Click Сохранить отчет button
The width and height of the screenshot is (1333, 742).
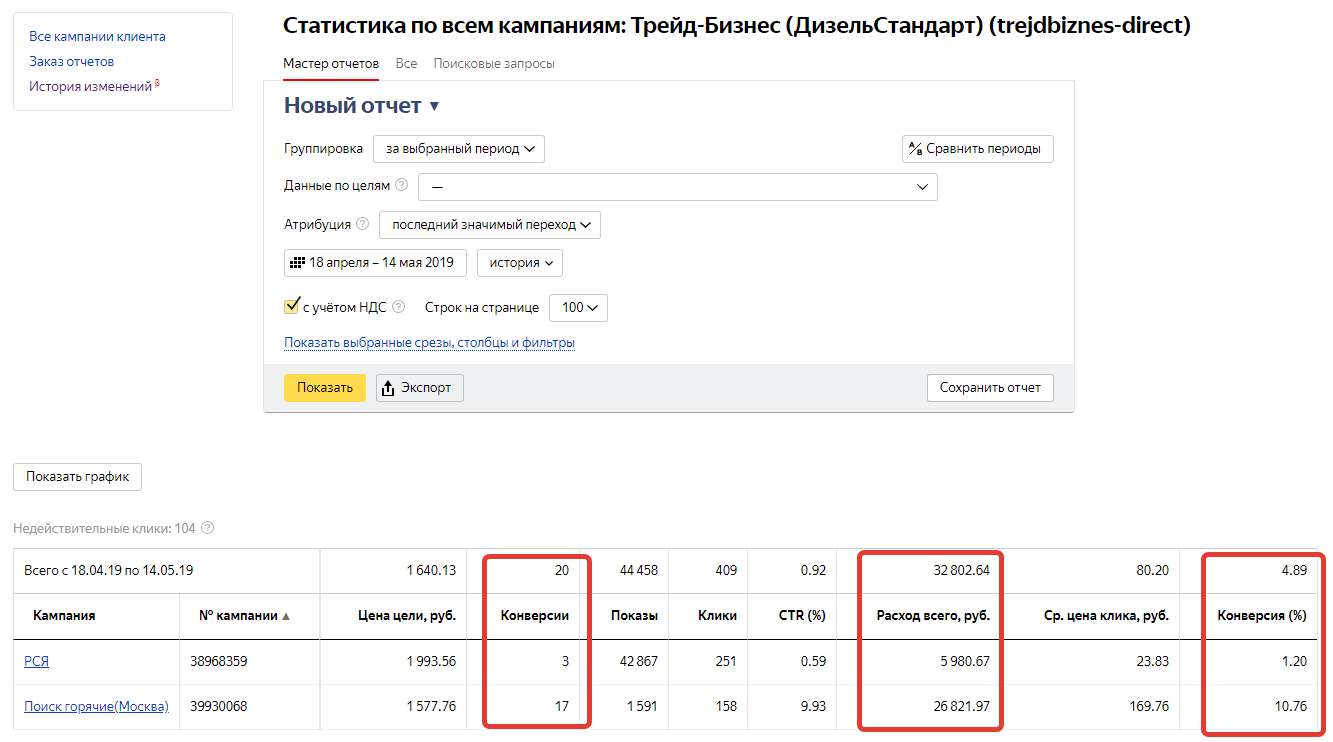(x=990, y=388)
